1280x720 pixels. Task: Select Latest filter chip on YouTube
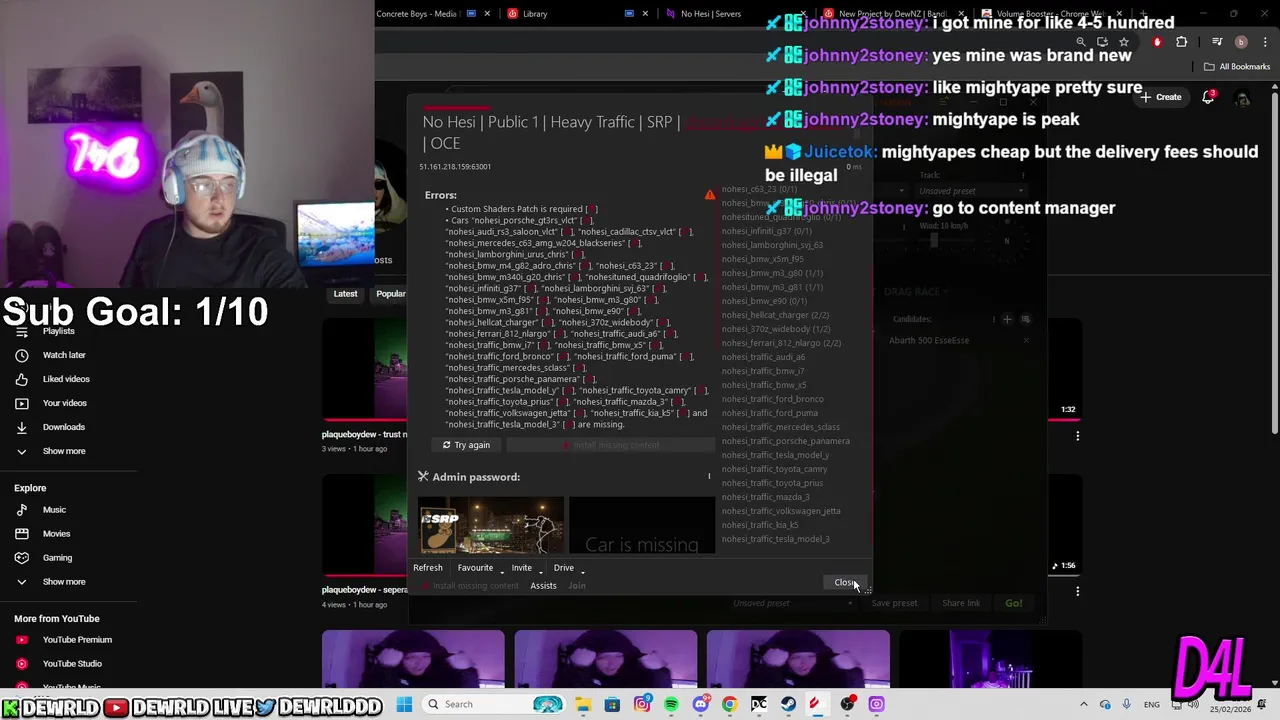point(345,294)
